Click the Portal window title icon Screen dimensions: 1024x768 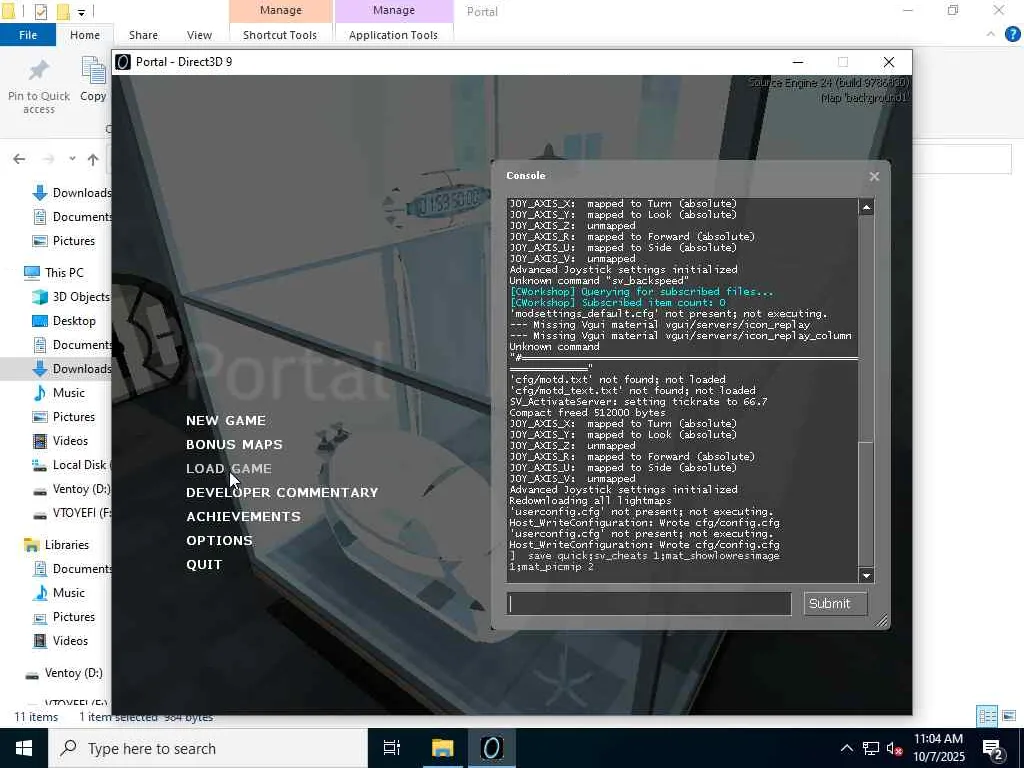(x=123, y=62)
